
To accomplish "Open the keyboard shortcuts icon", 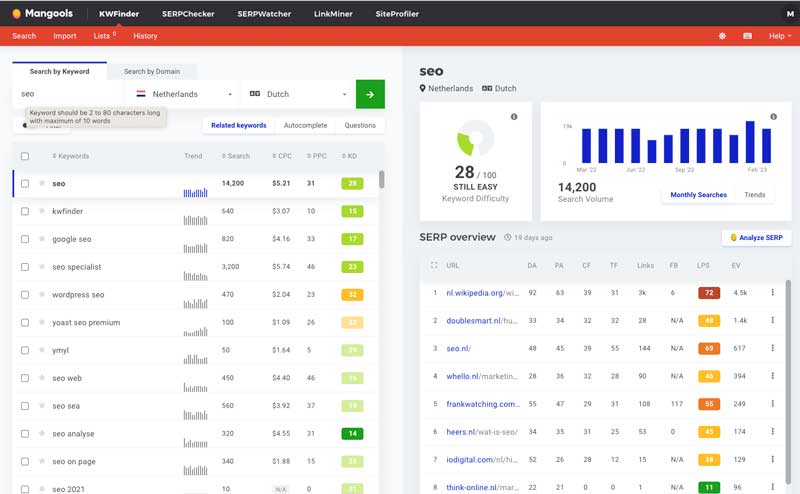I will 747,36.
